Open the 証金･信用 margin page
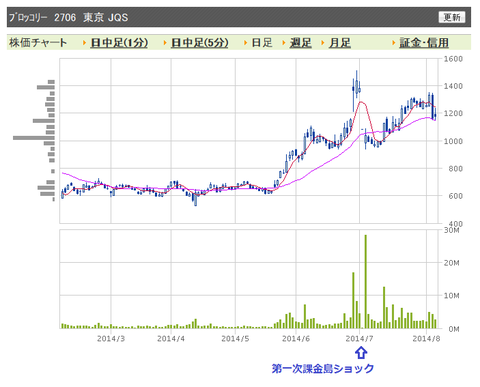The width and height of the screenshot is (480, 387). coord(424,43)
